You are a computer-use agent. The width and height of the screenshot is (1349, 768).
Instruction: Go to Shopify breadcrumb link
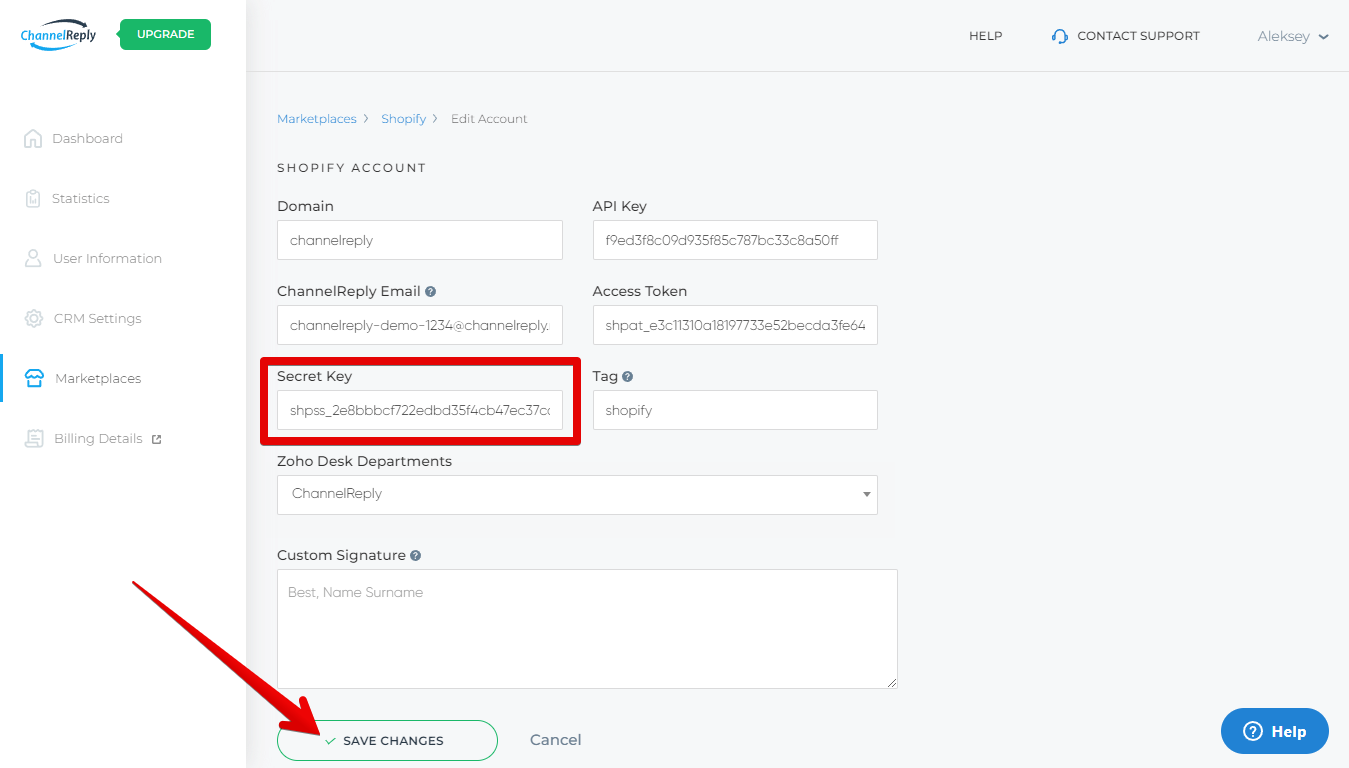pyautogui.click(x=403, y=119)
